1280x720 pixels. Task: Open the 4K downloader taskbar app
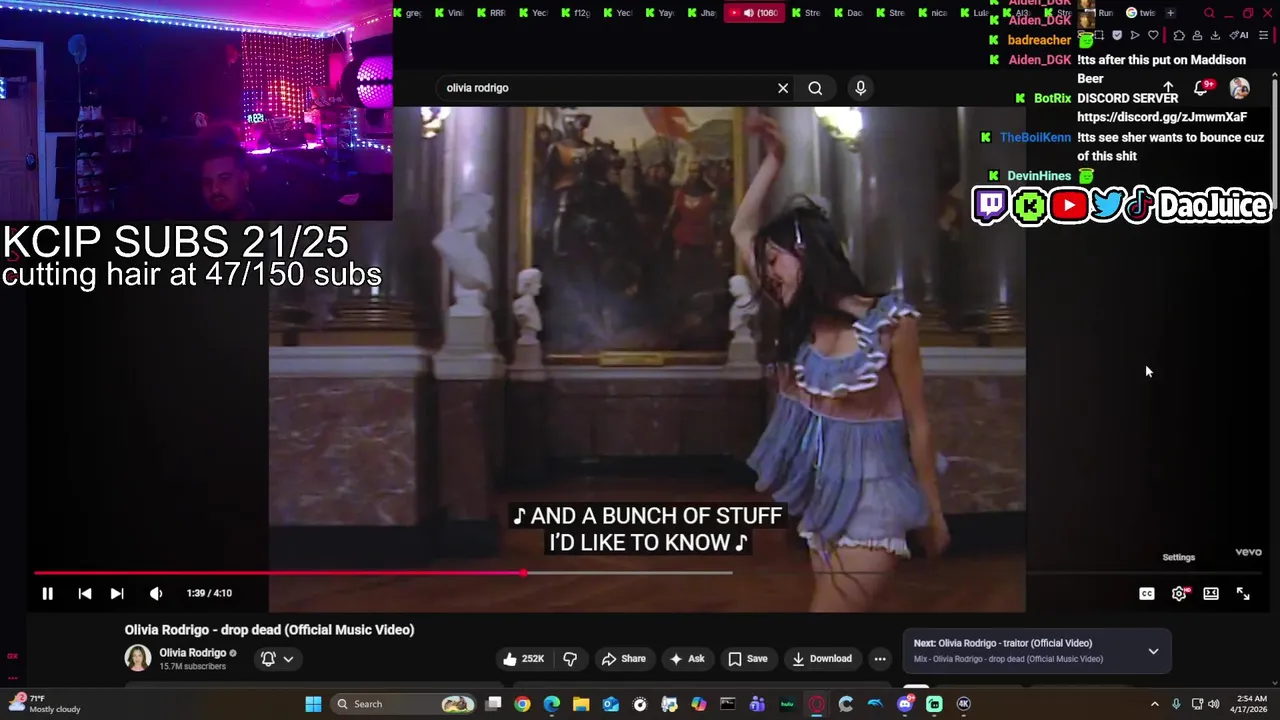(x=964, y=704)
